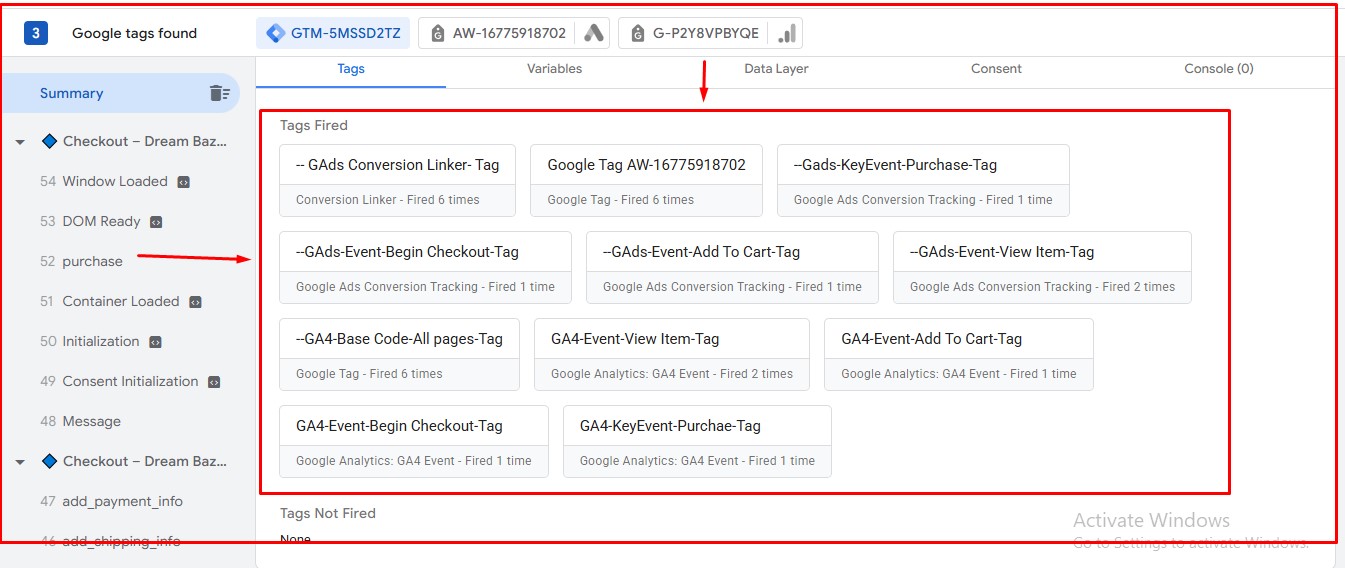Open the Console (0) tab
Screen dimensions: 1345x568
point(1218,69)
